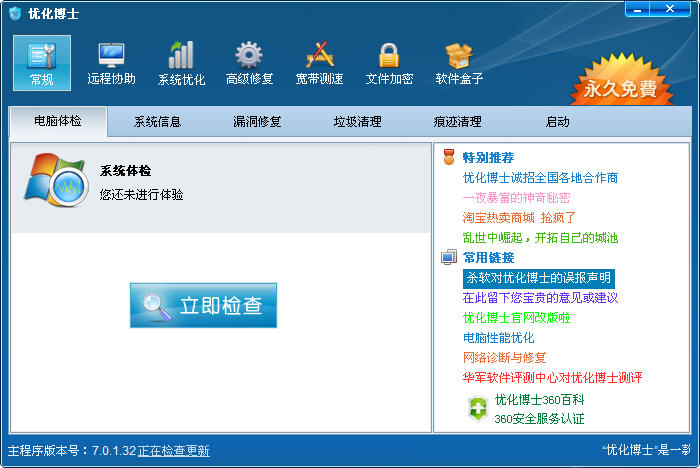Viewport: 700px width, 468px height.
Task: Open 远程协助 remote assistance tool
Action: [x=111, y=63]
